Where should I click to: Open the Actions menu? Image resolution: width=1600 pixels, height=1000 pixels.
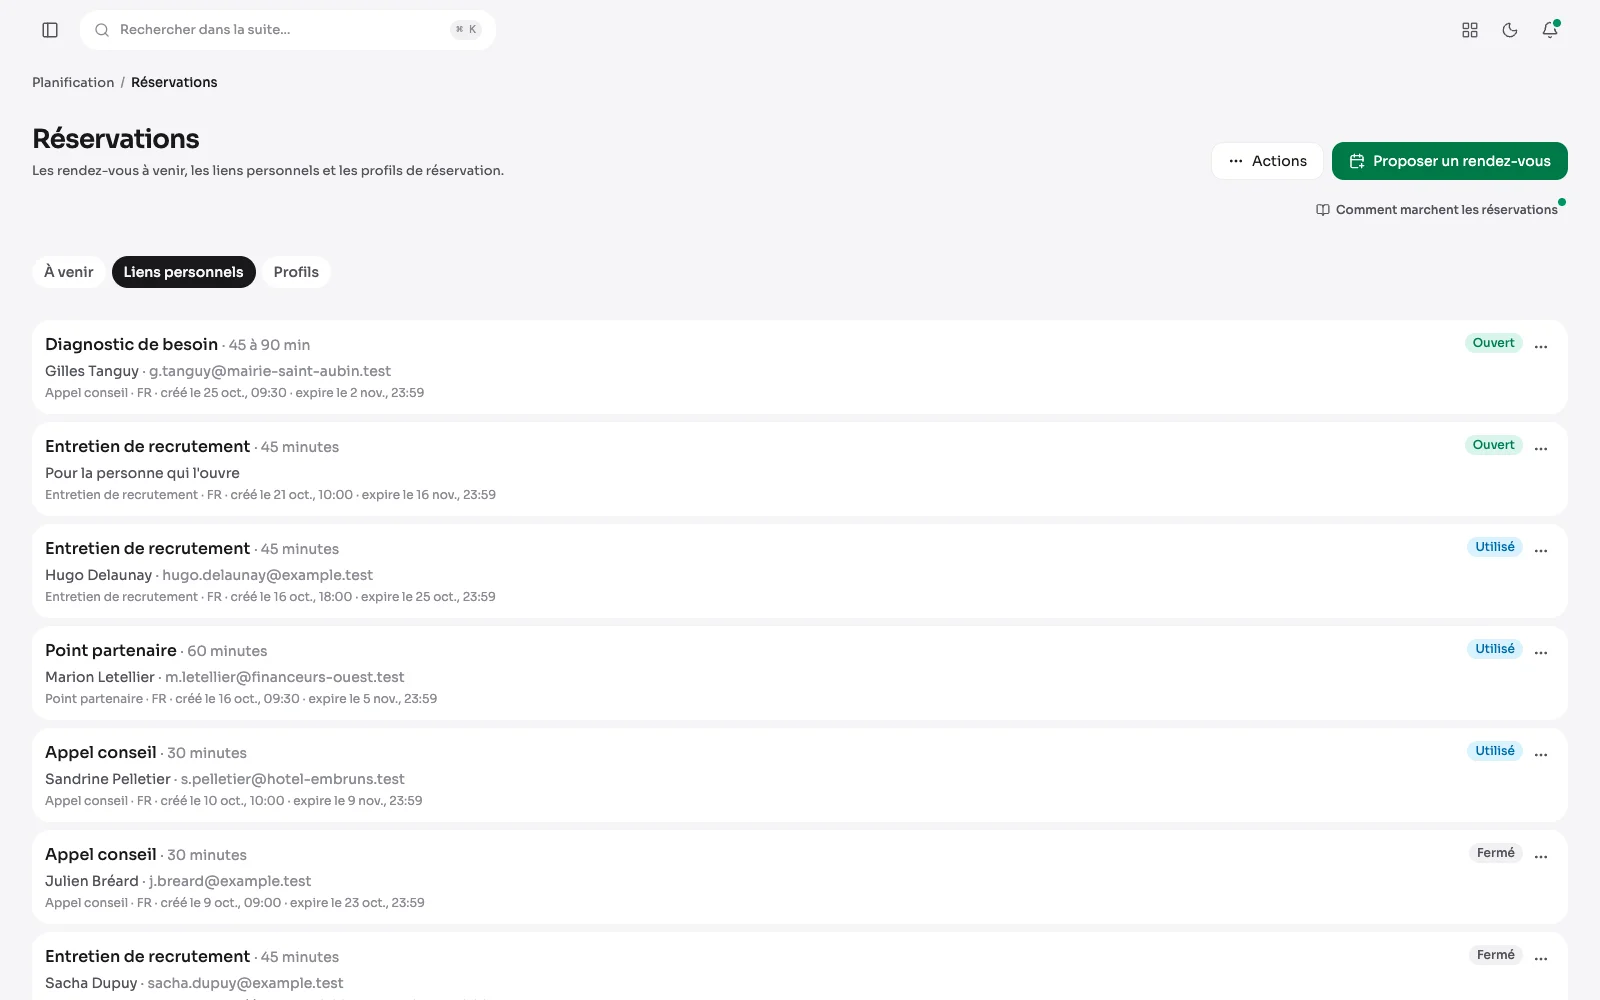click(1267, 161)
